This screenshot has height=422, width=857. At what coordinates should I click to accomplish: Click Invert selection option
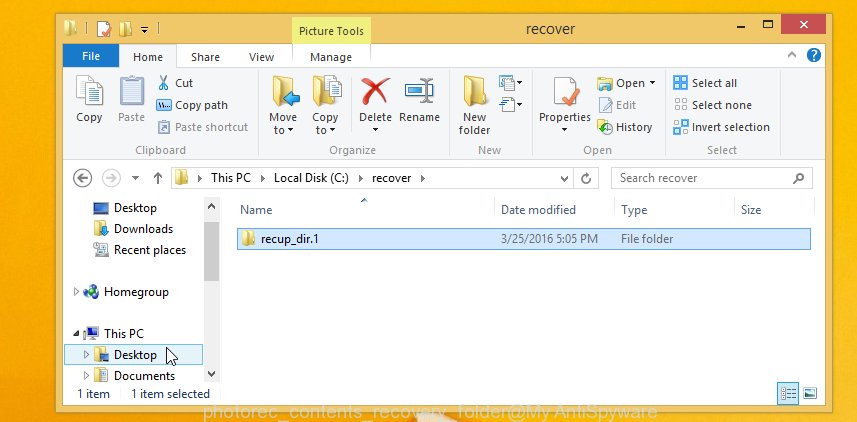(x=721, y=127)
